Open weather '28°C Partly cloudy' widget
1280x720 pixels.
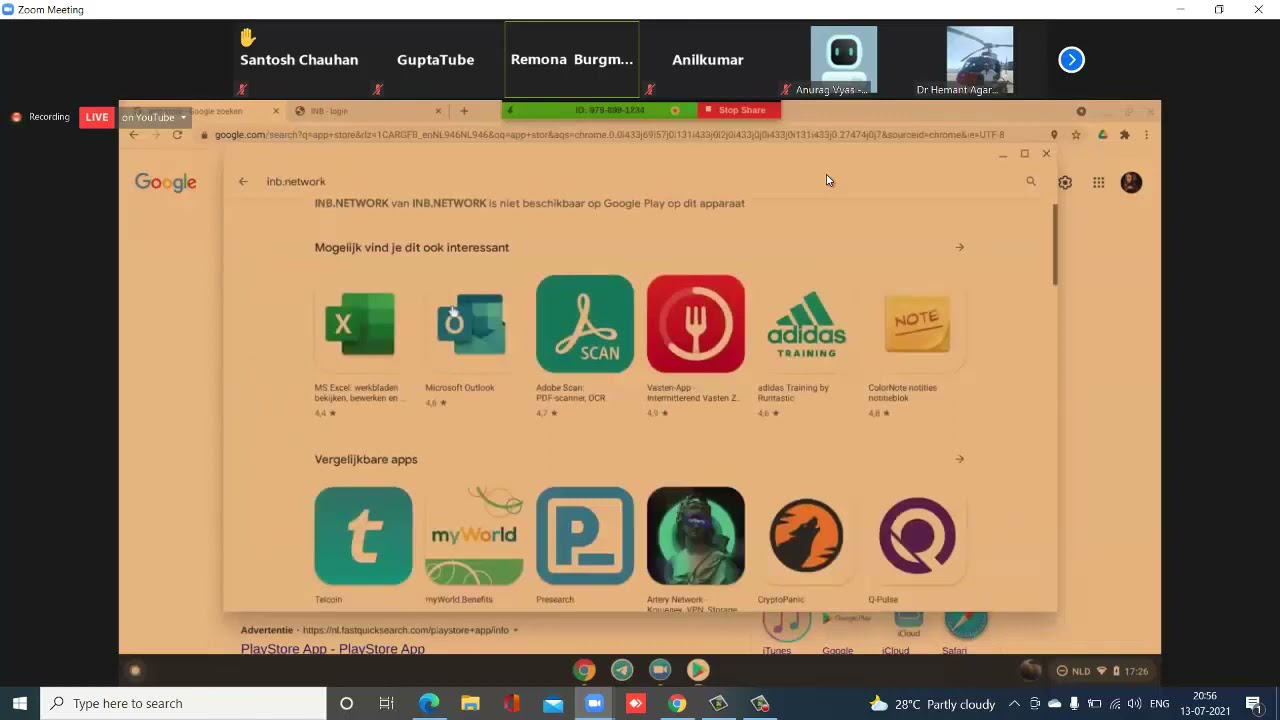[933, 704]
